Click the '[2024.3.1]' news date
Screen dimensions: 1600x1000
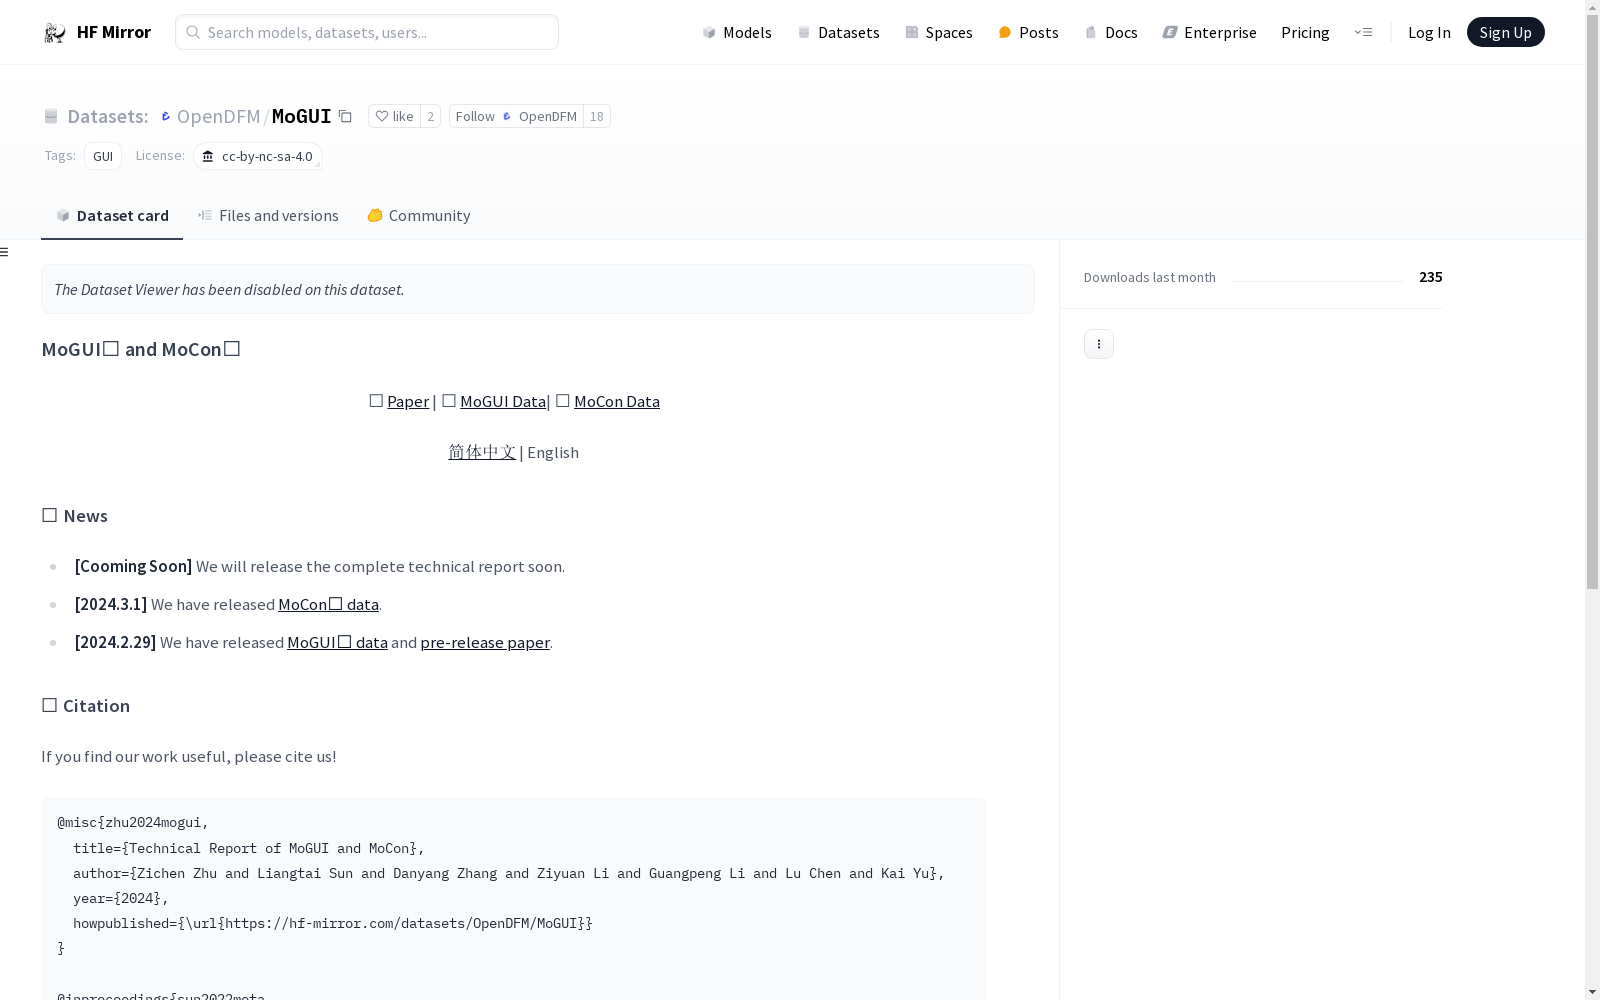(111, 604)
